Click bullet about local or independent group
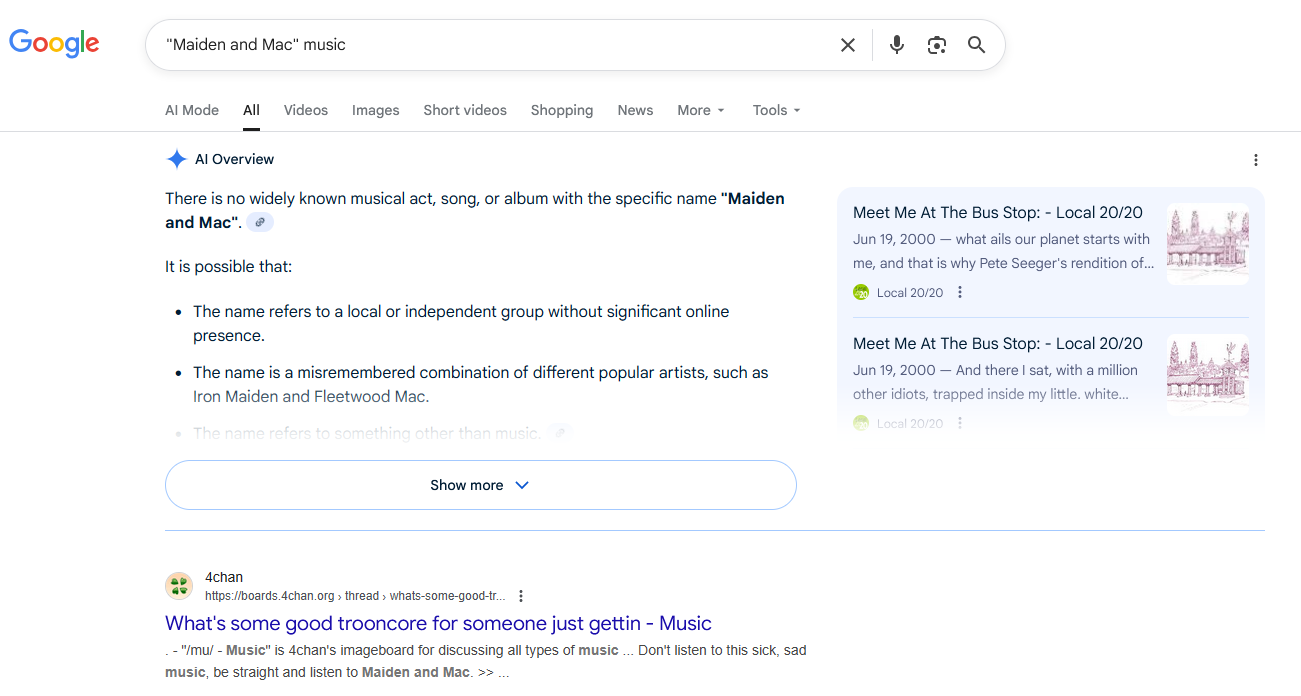Image resolution: width=1301 pixels, height=696 pixels. (x=461, y=323)
